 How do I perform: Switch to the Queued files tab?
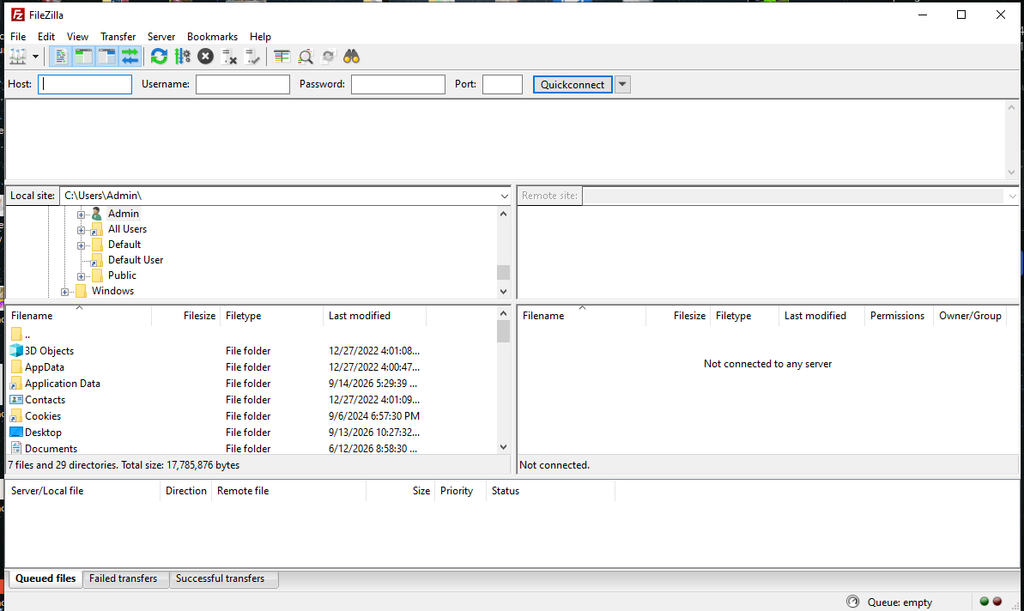coord(46,578)
